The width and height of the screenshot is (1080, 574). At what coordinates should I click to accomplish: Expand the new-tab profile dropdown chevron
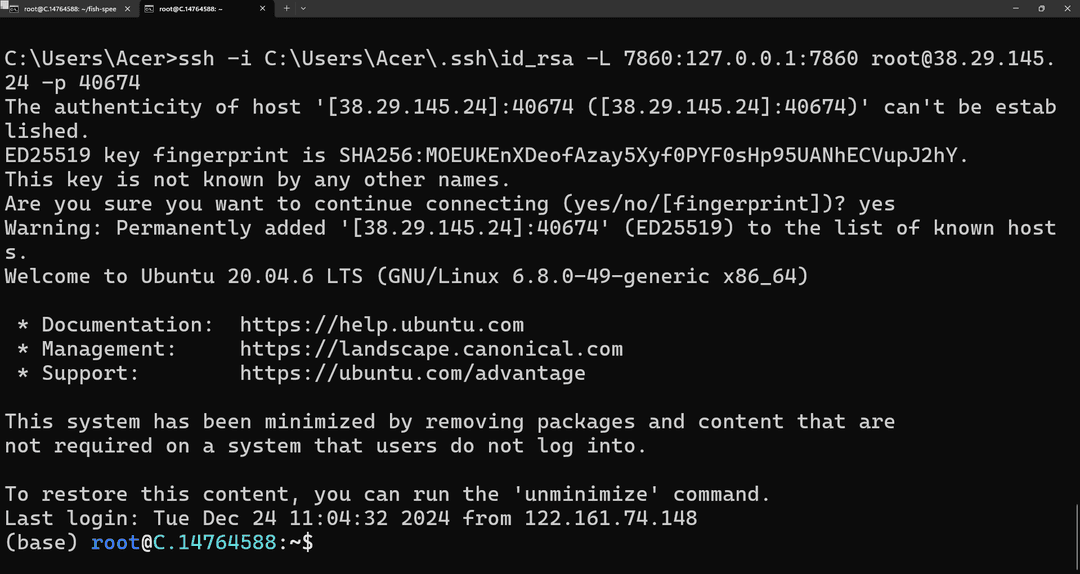tap(304, 8)
